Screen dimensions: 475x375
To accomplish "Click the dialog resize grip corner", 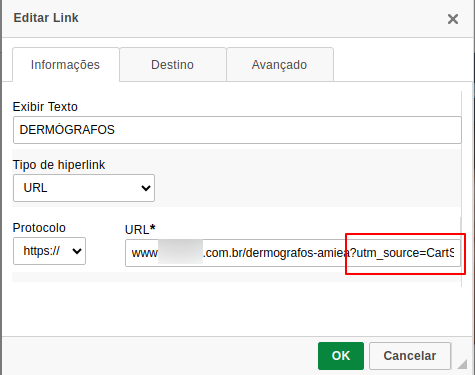I will tap(462, 364).
